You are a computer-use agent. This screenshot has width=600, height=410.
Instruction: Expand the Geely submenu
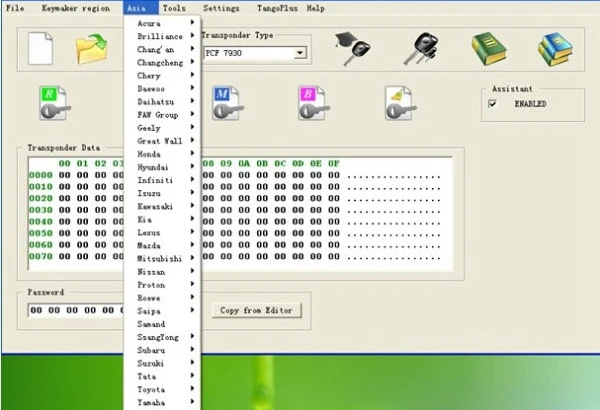tap(162, 128)
